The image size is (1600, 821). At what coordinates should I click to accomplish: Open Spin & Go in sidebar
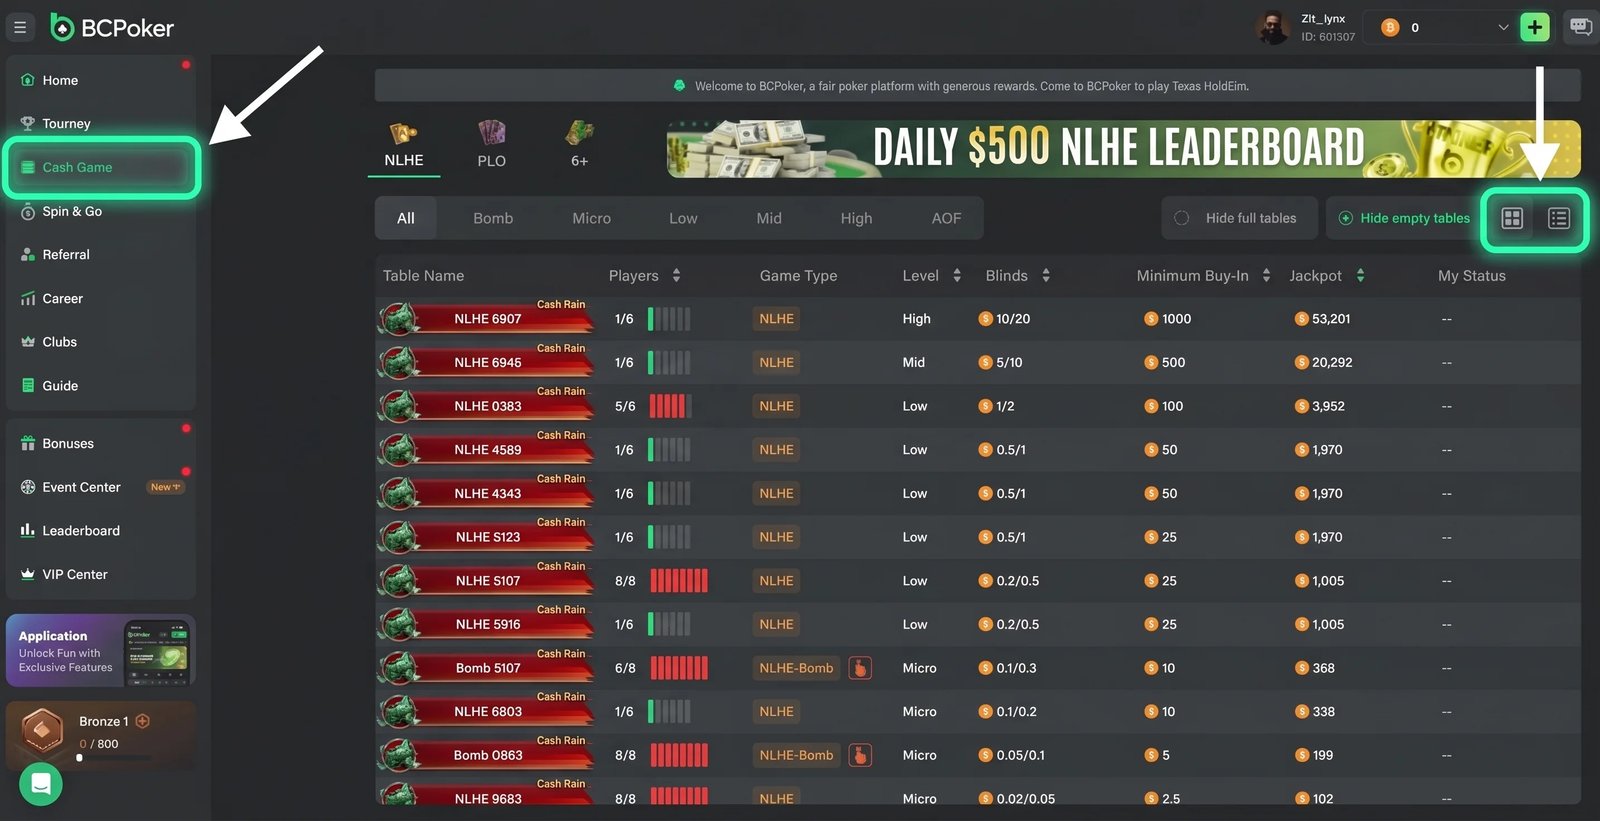(x=100, y=211)
